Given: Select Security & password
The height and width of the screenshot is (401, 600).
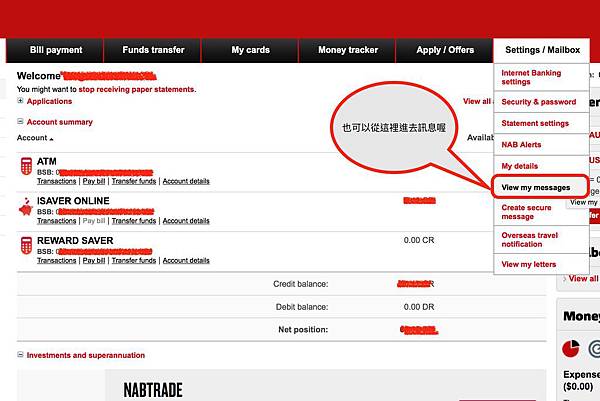Looking at the screenshot, I should coord(541,102).
